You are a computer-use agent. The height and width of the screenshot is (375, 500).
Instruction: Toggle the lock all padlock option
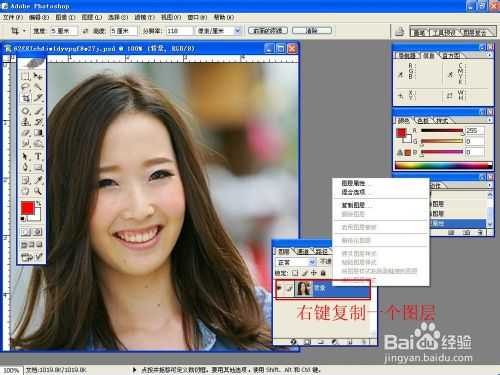tap(323, 273)
